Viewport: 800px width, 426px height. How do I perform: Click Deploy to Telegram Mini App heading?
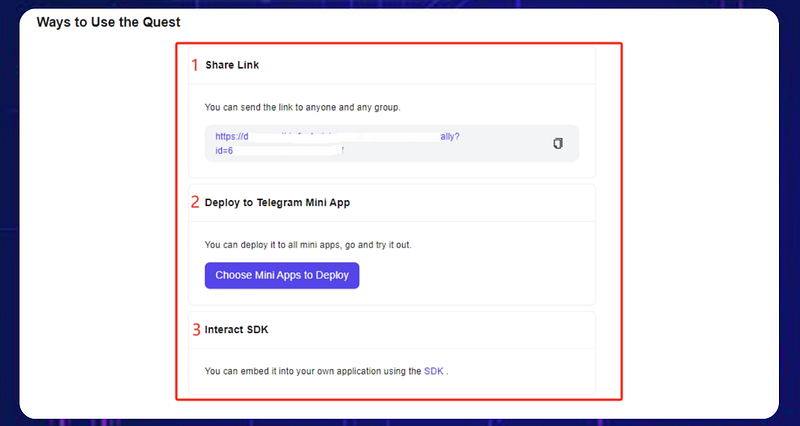tap(277, 203)
